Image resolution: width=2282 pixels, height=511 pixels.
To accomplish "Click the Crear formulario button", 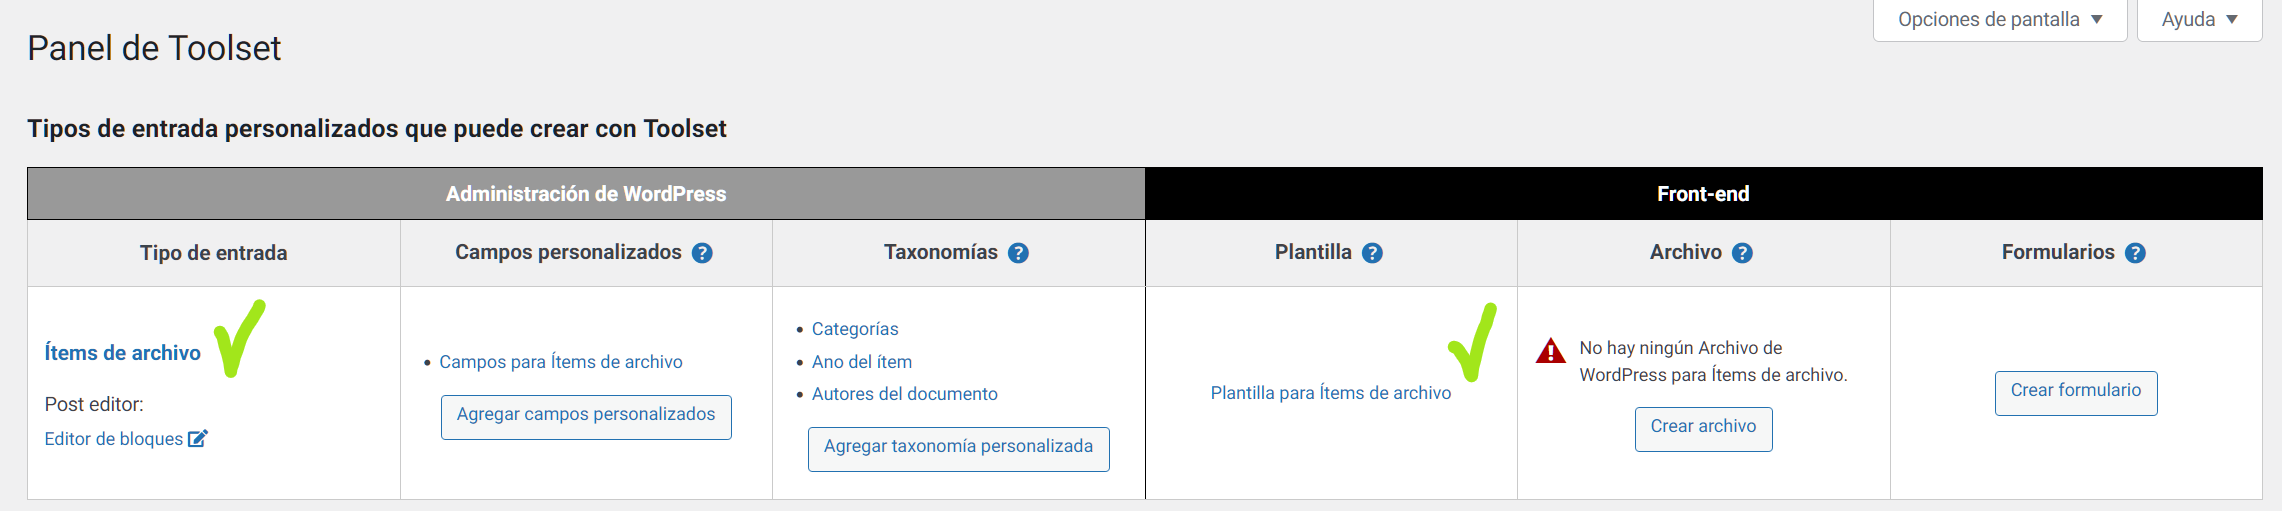I will pyautogui.click(x=2076, y=393).
